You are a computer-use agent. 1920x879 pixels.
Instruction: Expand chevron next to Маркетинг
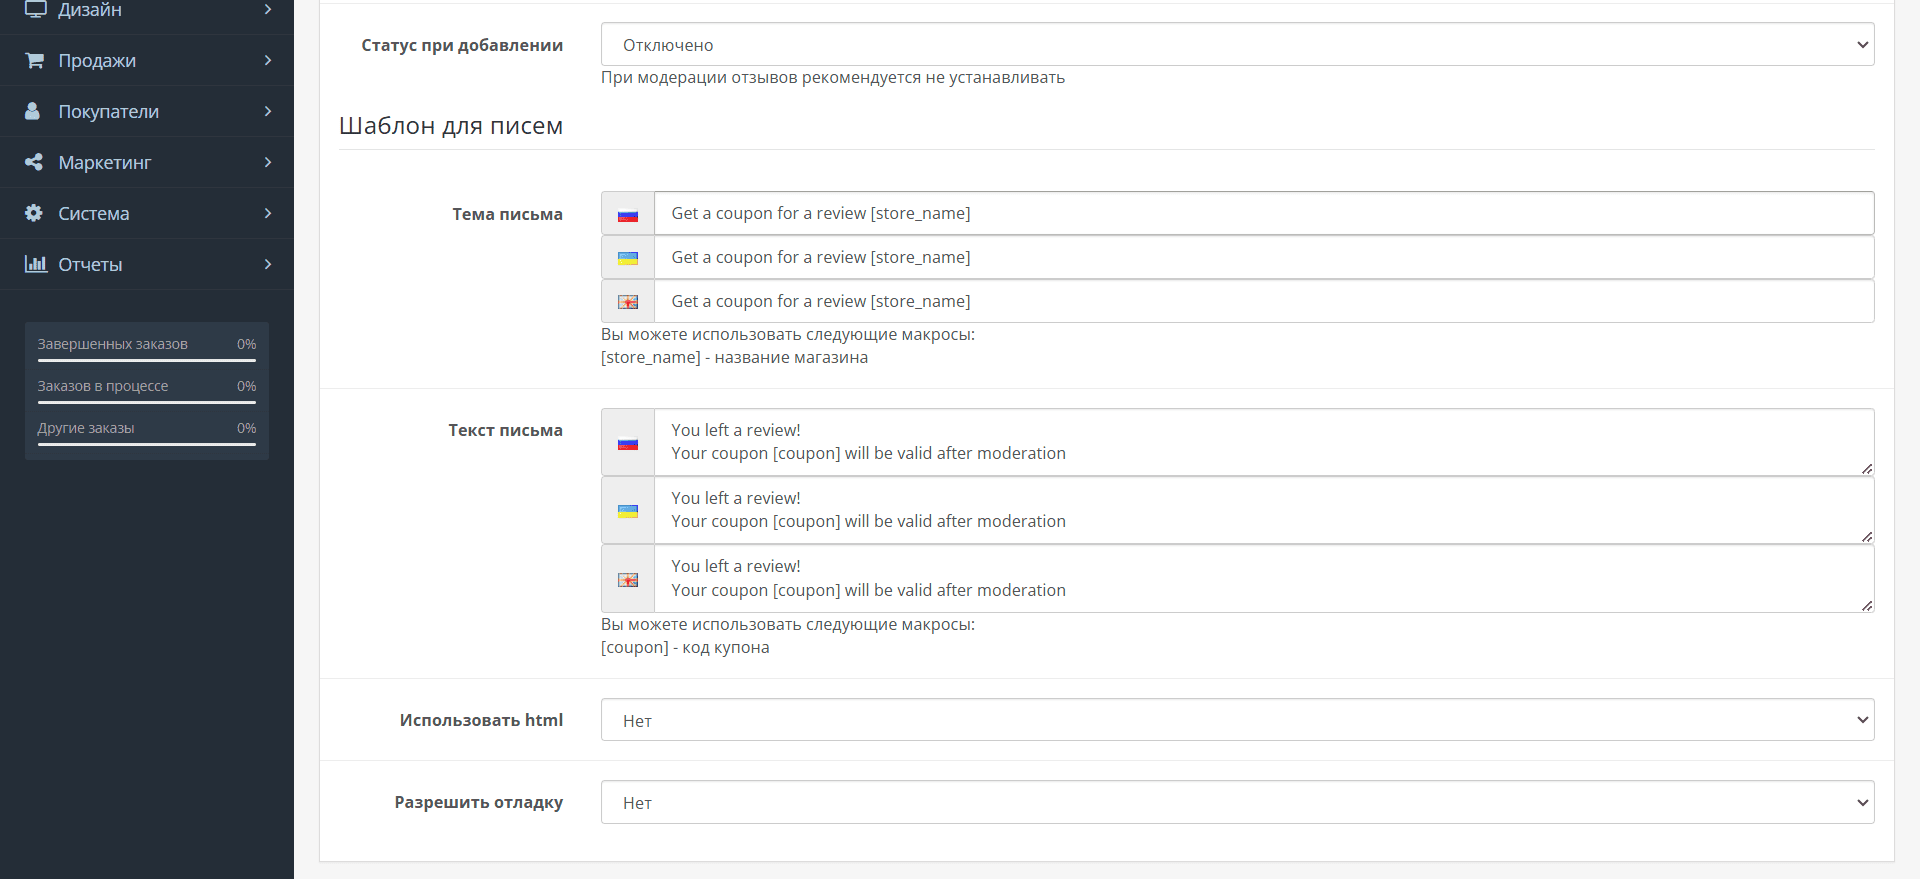[268, 162]
